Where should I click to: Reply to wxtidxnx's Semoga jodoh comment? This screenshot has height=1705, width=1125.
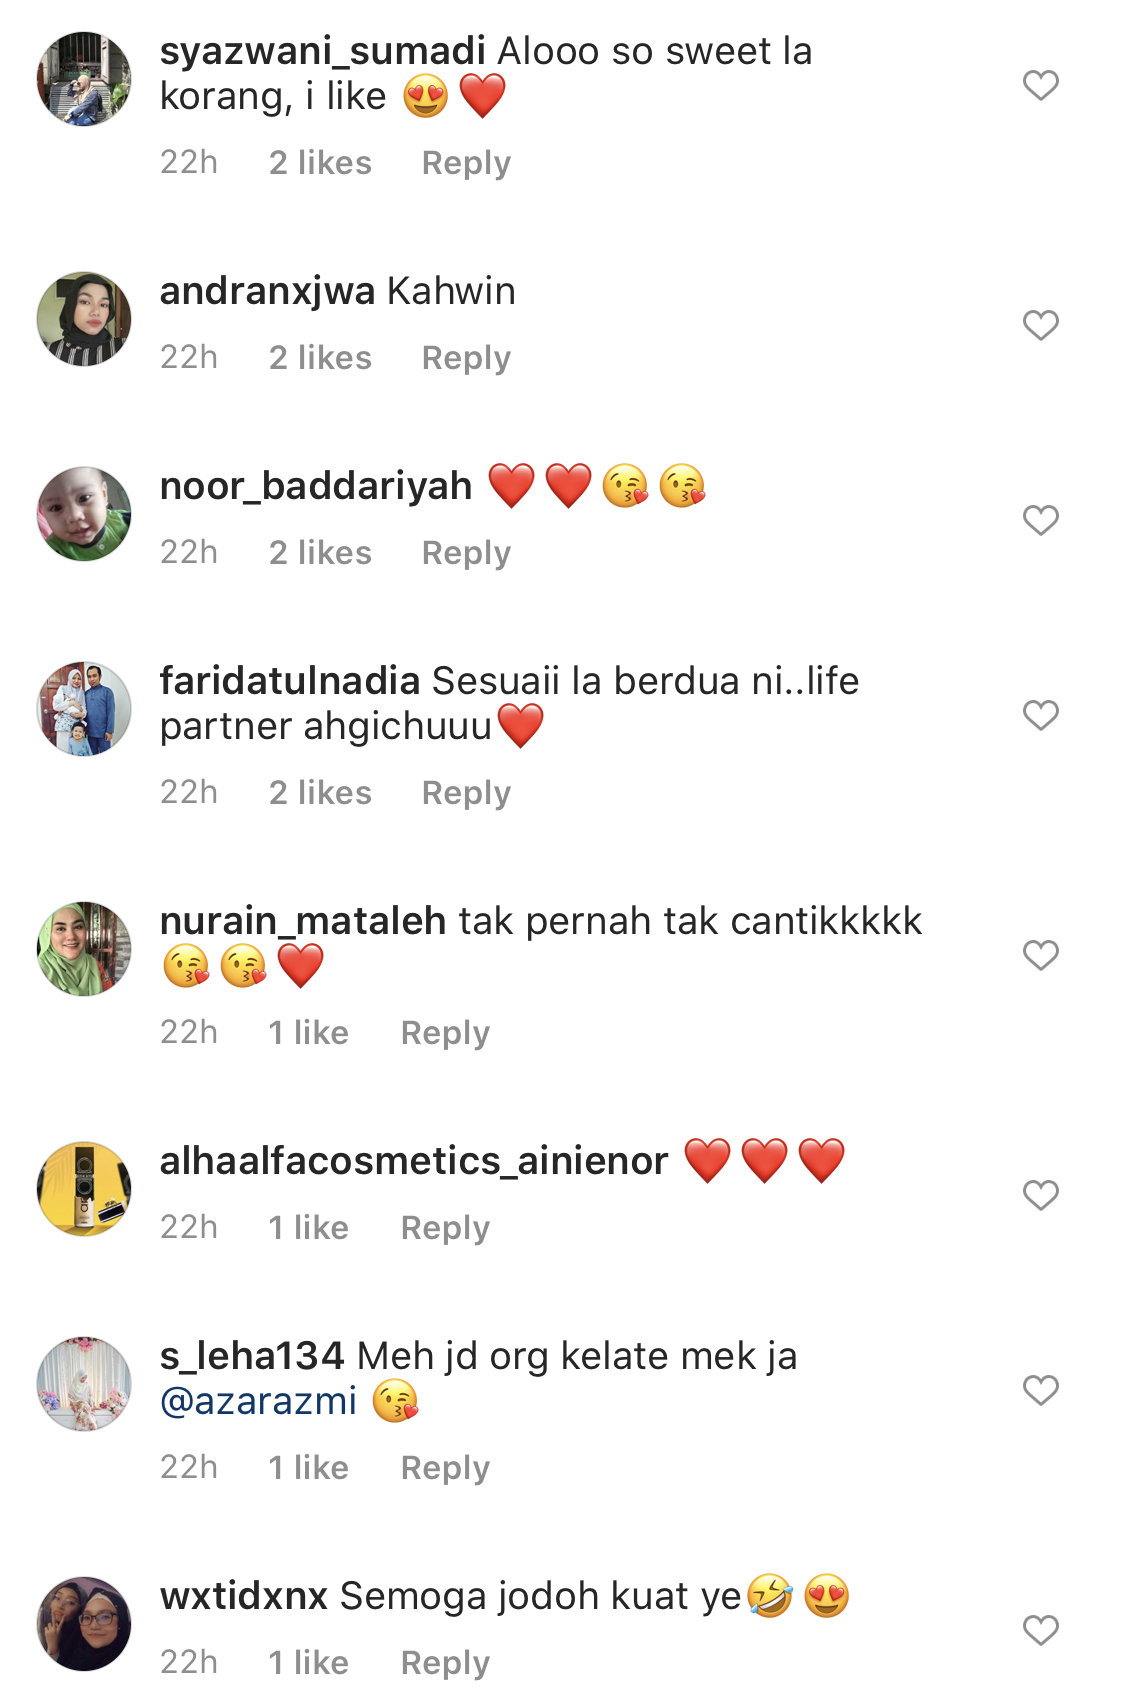[445, 1663]
